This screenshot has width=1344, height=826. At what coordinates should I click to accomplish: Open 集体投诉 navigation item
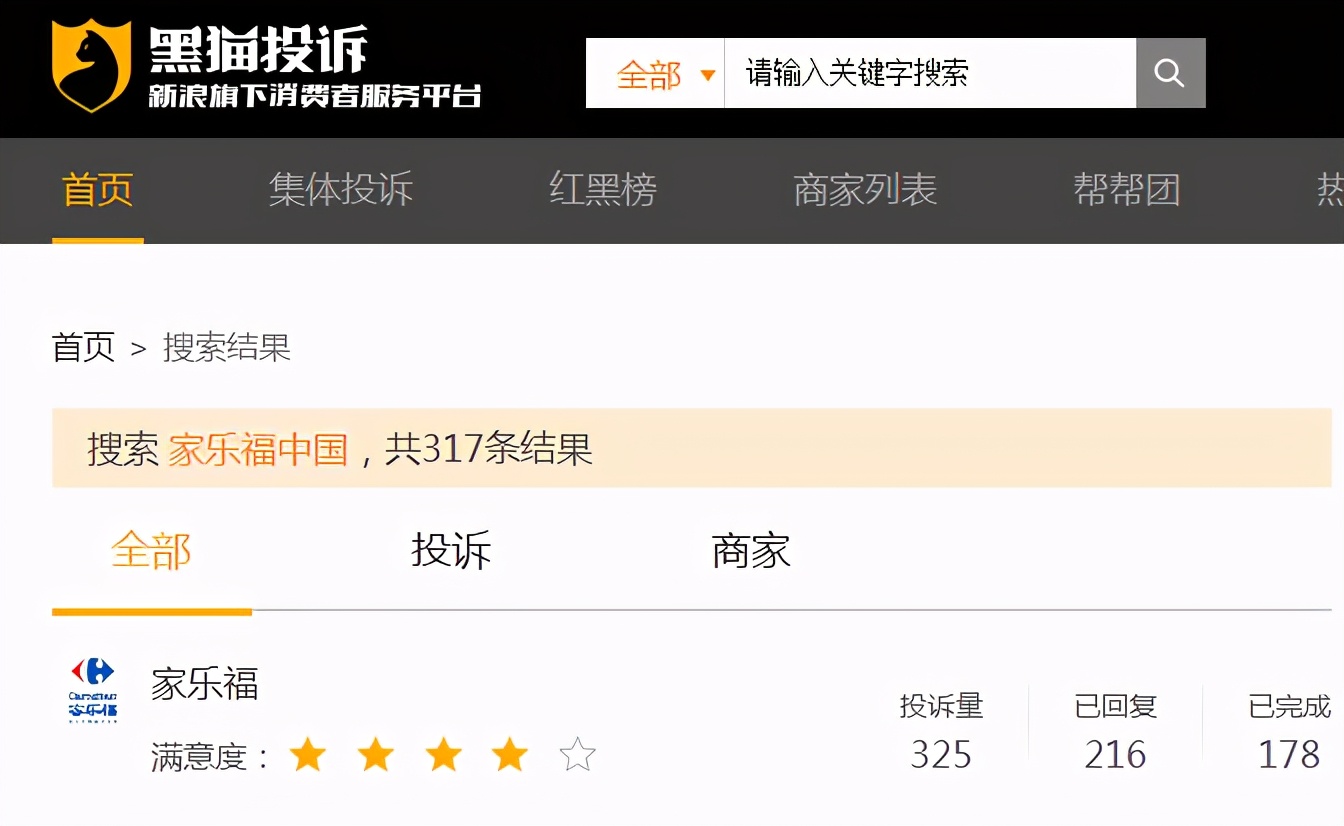click(x=341, y=189)
